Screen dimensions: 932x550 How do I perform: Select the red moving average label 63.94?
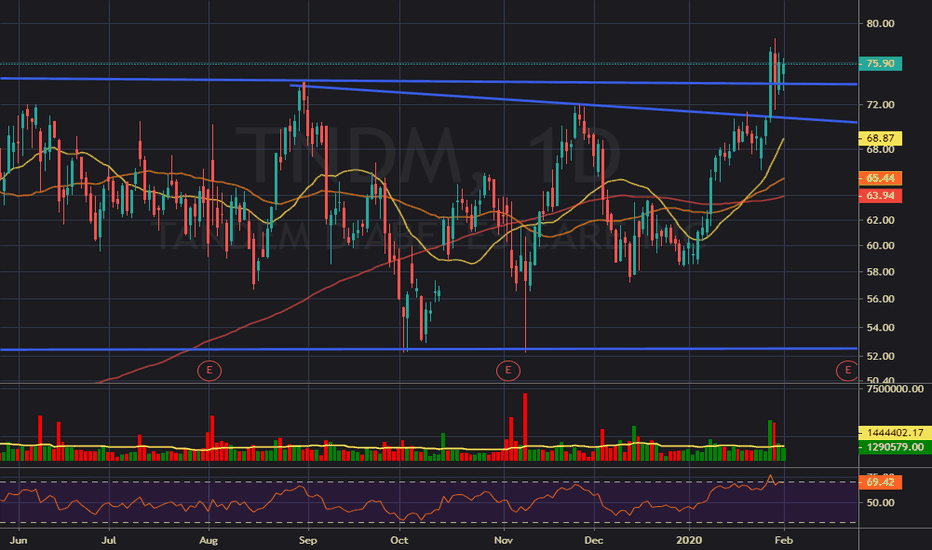point(880,196)
